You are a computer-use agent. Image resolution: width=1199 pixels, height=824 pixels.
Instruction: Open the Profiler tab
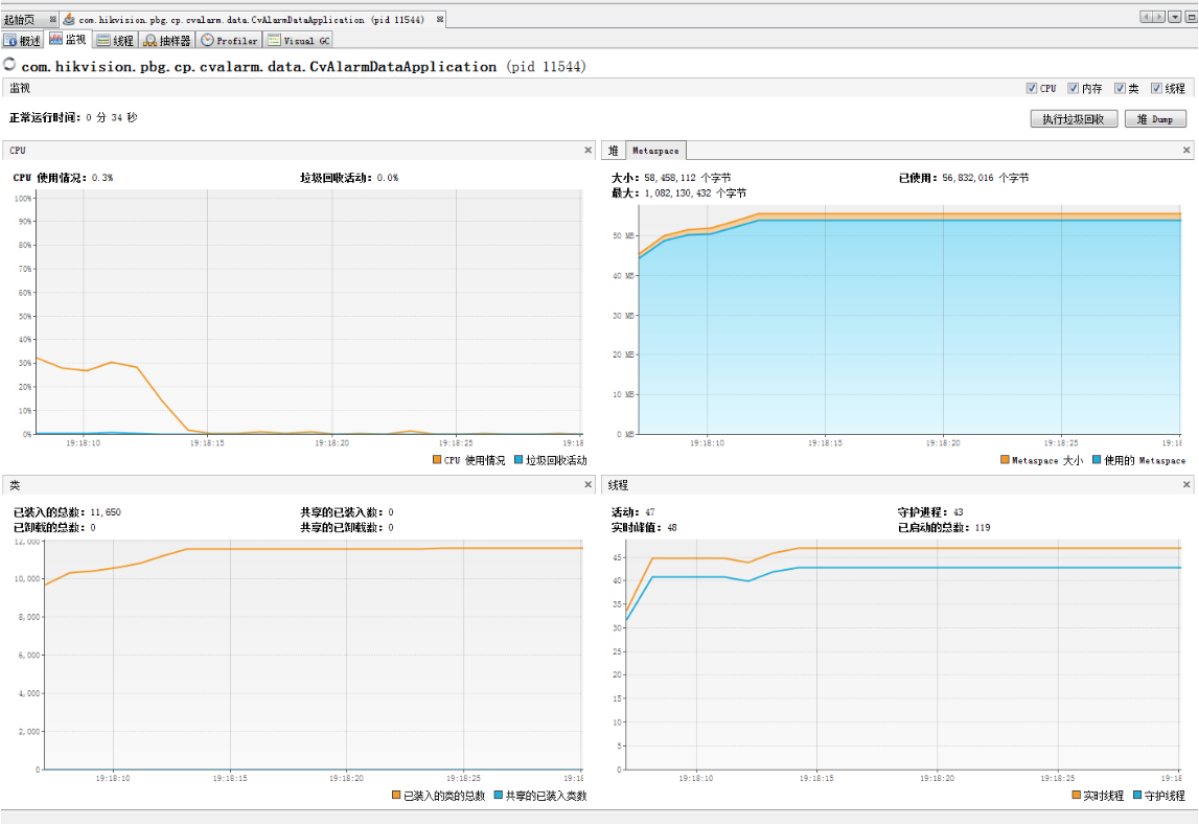229,41
